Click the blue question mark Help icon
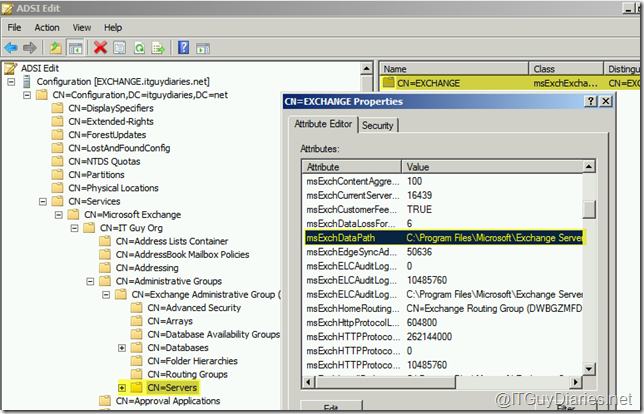The height and width of the screenshot is (414, 644). [x=184, y=48]
